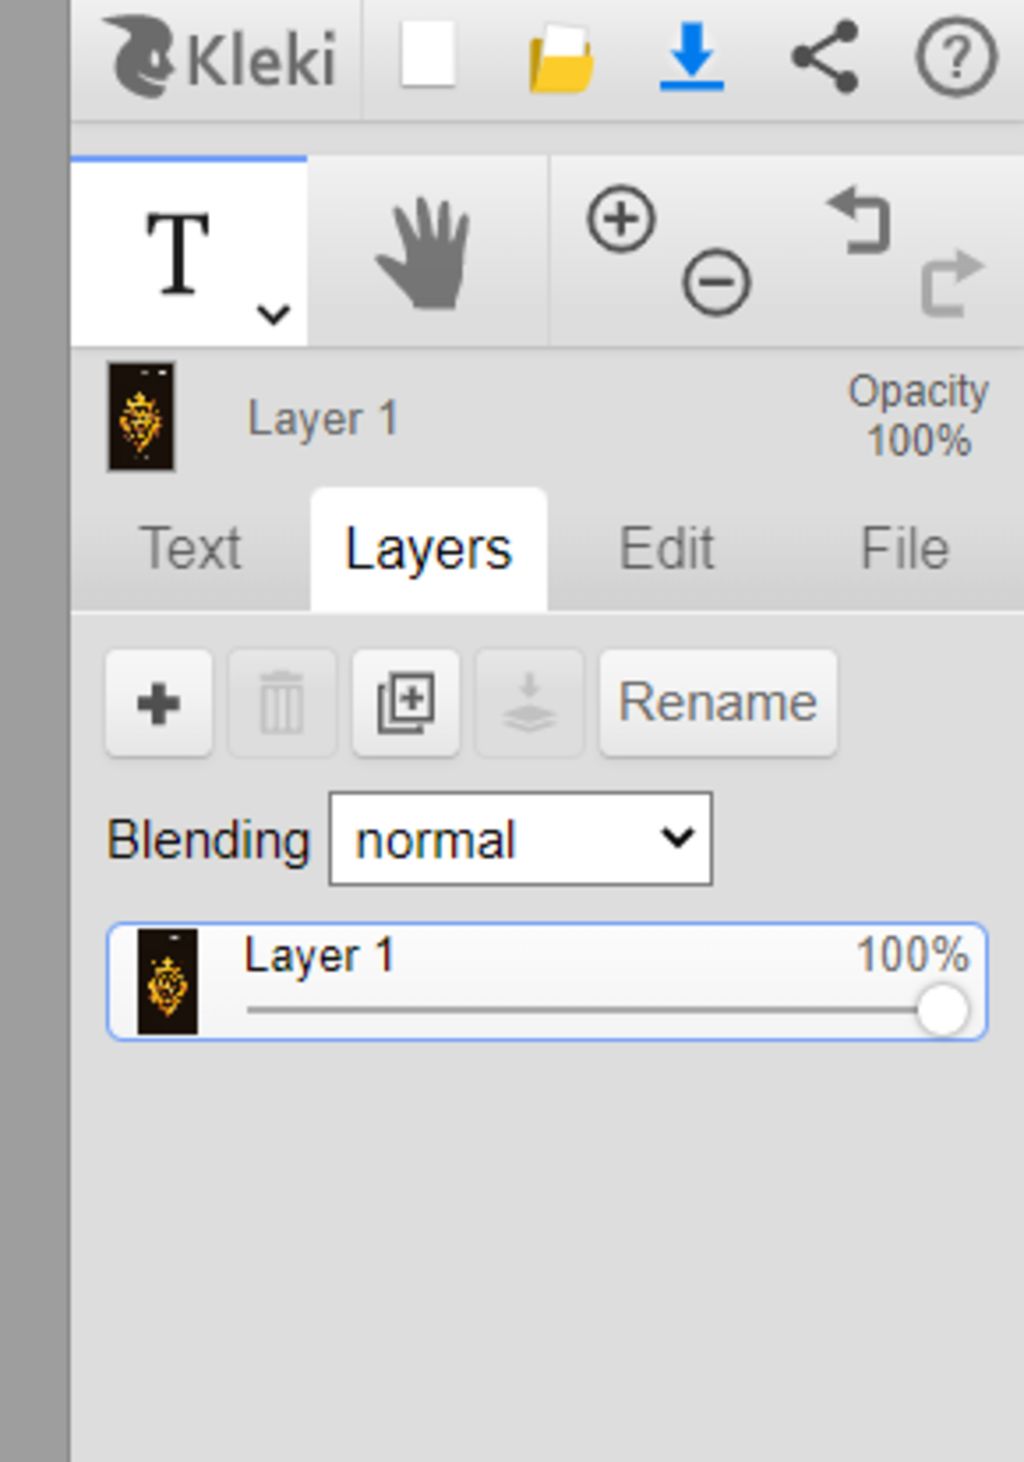Save image with the blue download arrow
The width and height of the screenshot is (1024, 1462).
(692, 57)
